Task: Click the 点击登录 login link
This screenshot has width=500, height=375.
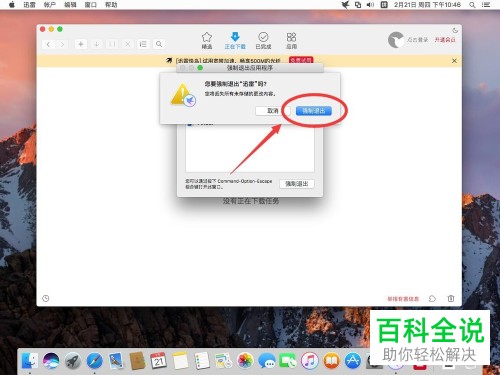Action: point(417,40)
